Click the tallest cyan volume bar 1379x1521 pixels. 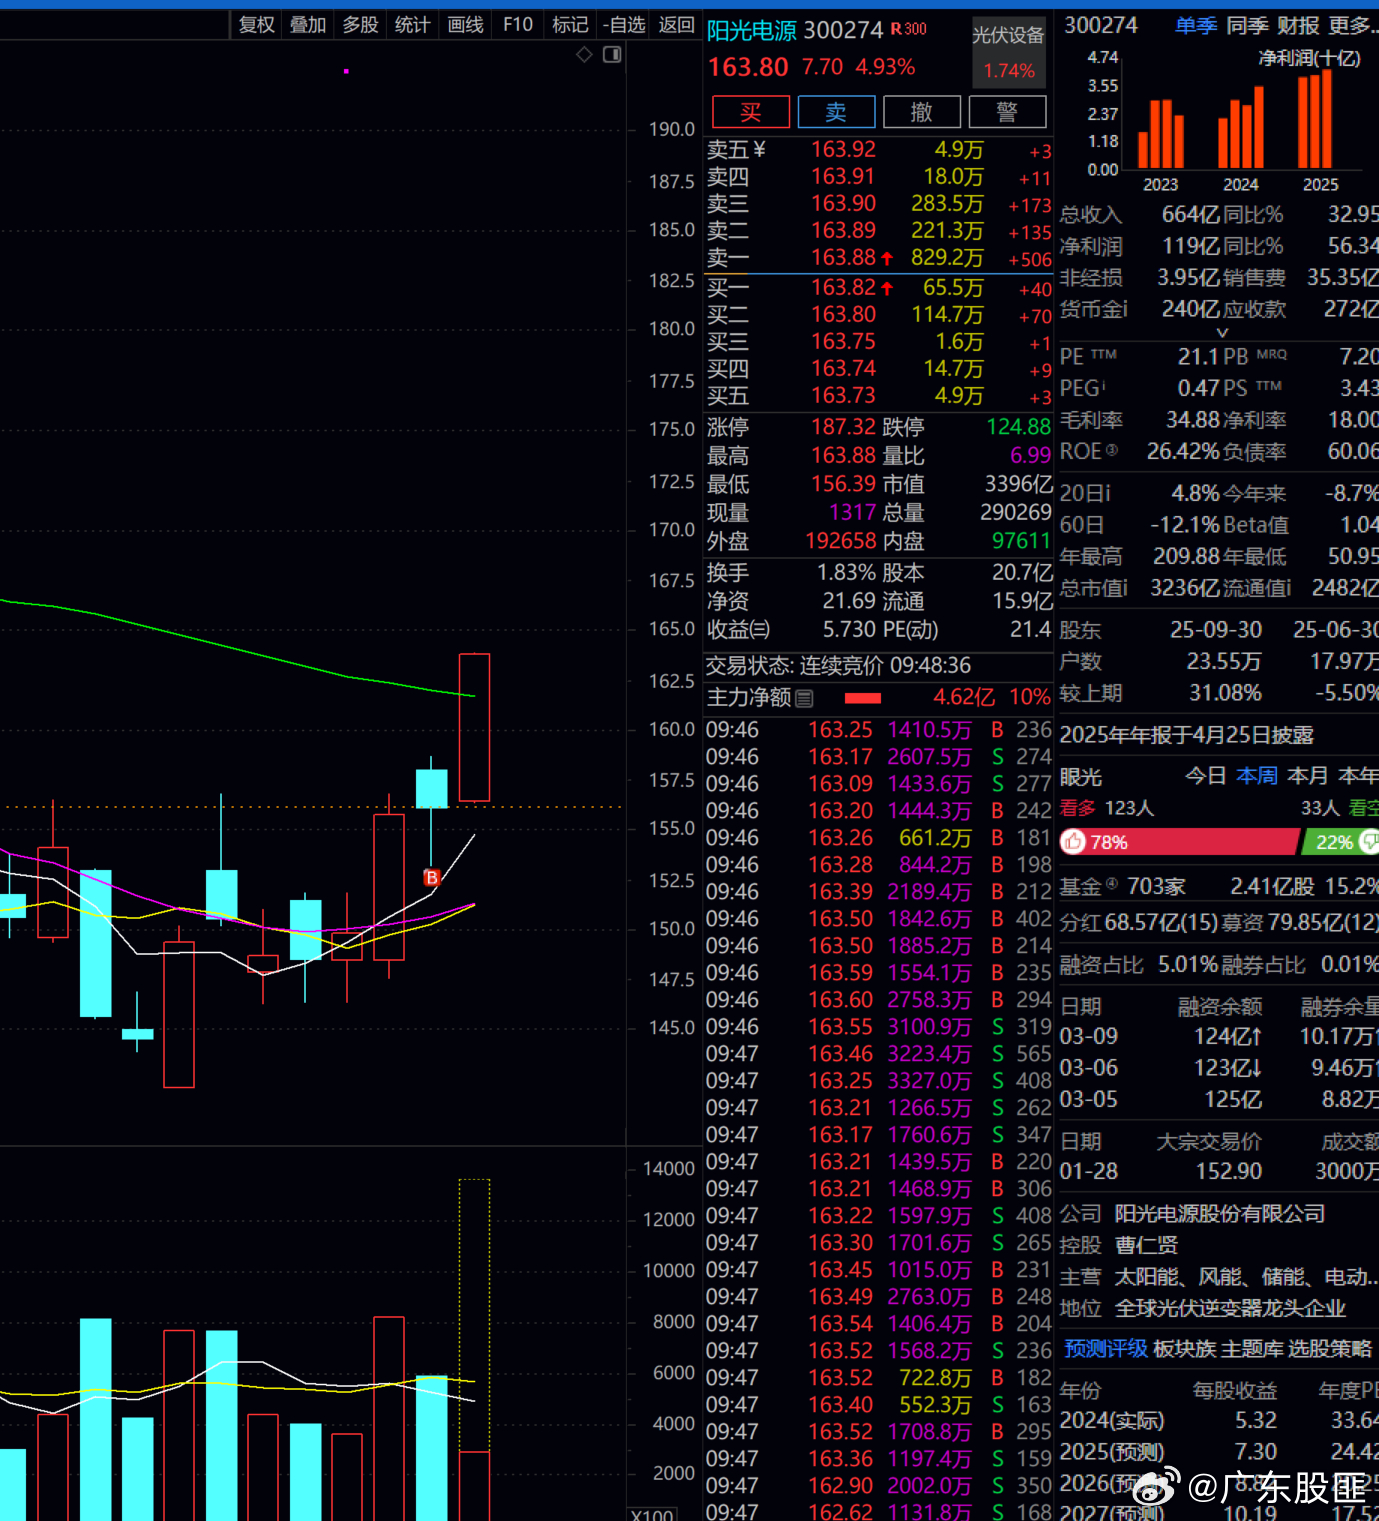(96, 1420)
